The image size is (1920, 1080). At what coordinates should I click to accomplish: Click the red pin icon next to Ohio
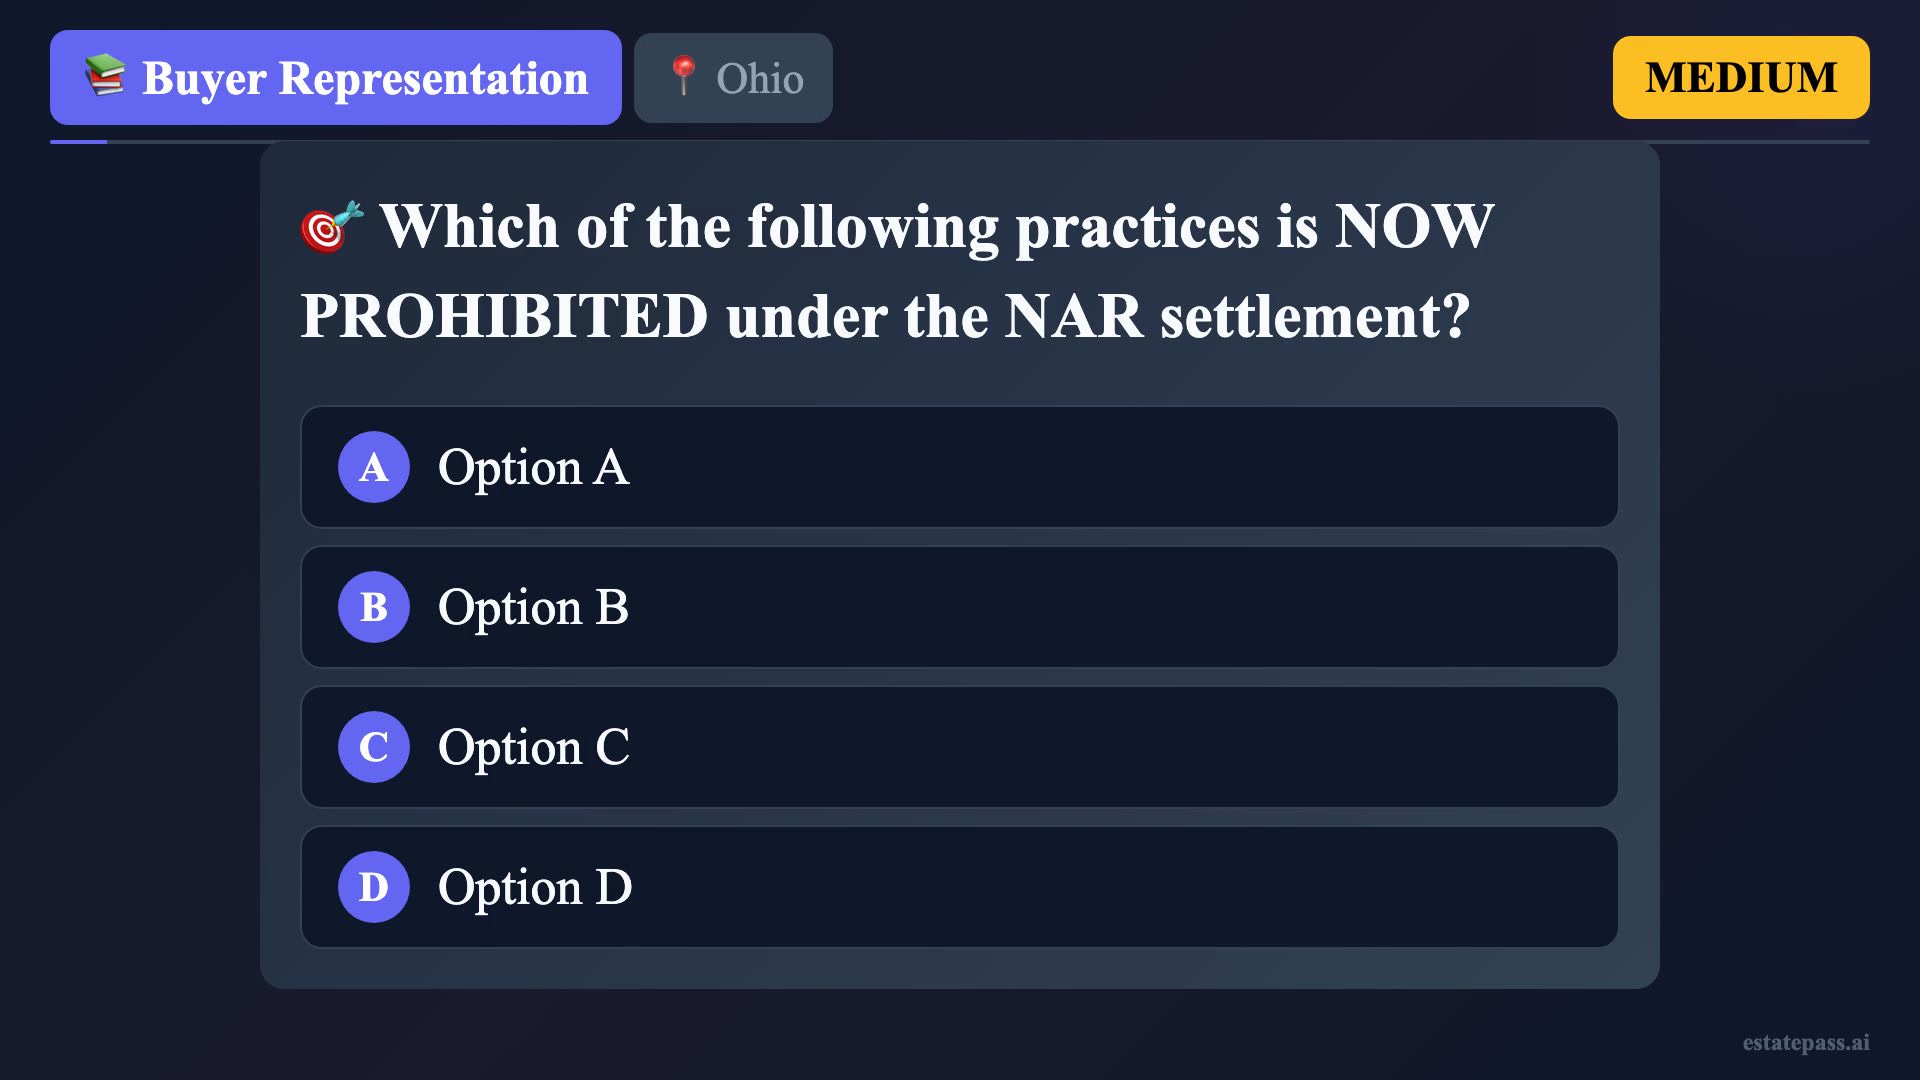[x=684, y=76]
